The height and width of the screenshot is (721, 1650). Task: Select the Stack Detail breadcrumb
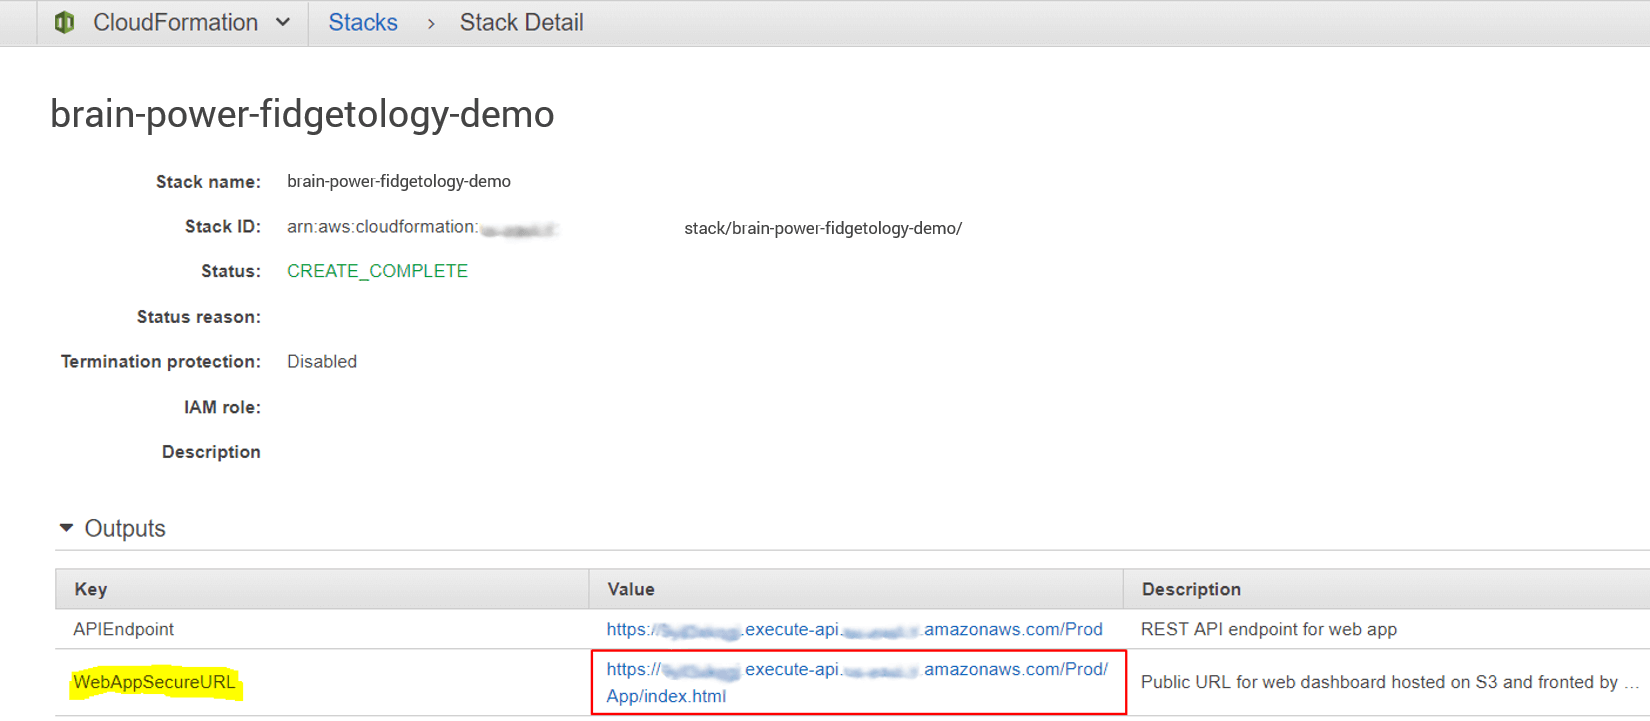coord(521,22)
